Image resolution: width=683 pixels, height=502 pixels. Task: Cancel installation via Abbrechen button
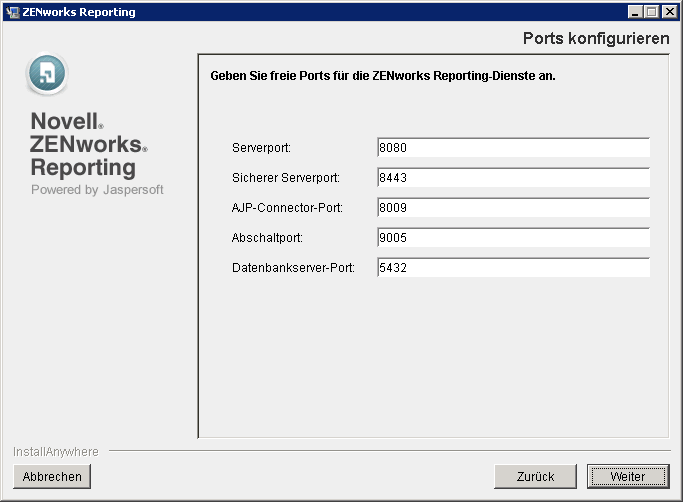[52, 477]
